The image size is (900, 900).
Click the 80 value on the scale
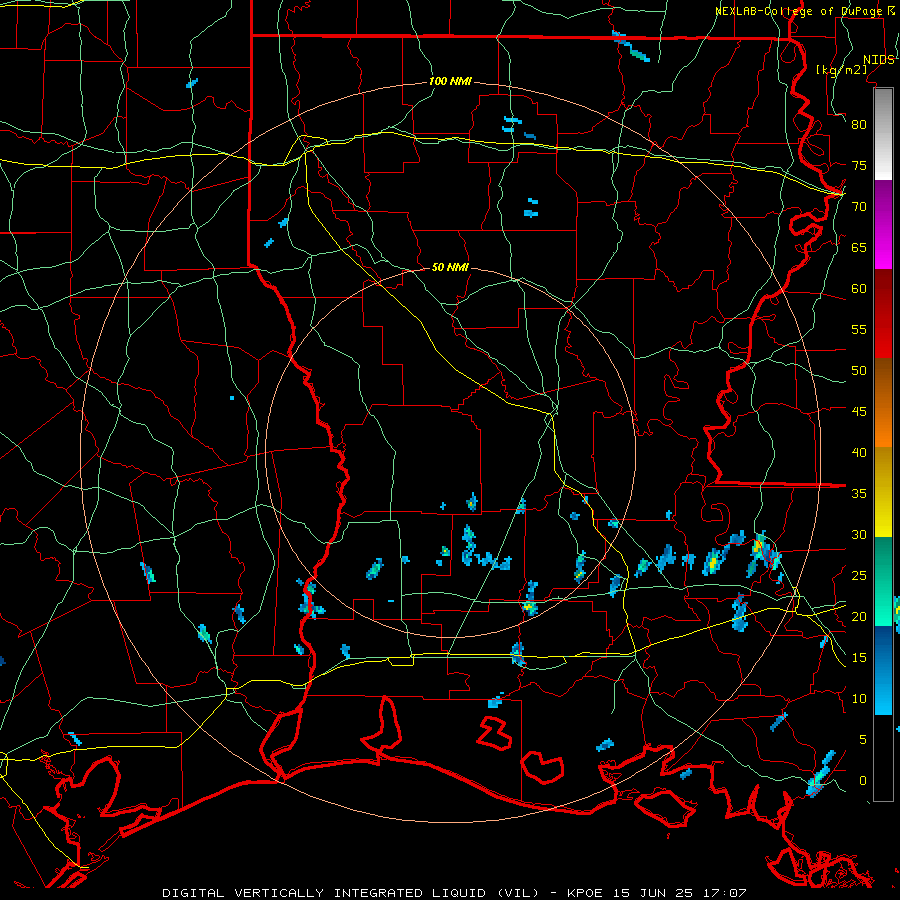[859, 125]
